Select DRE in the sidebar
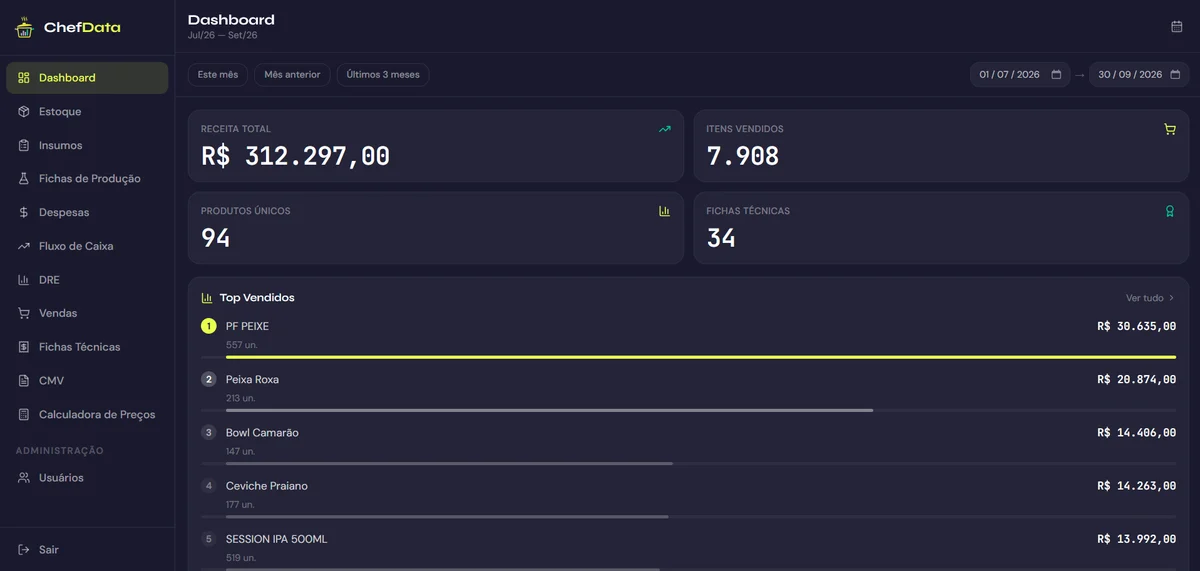 point(87,280)
